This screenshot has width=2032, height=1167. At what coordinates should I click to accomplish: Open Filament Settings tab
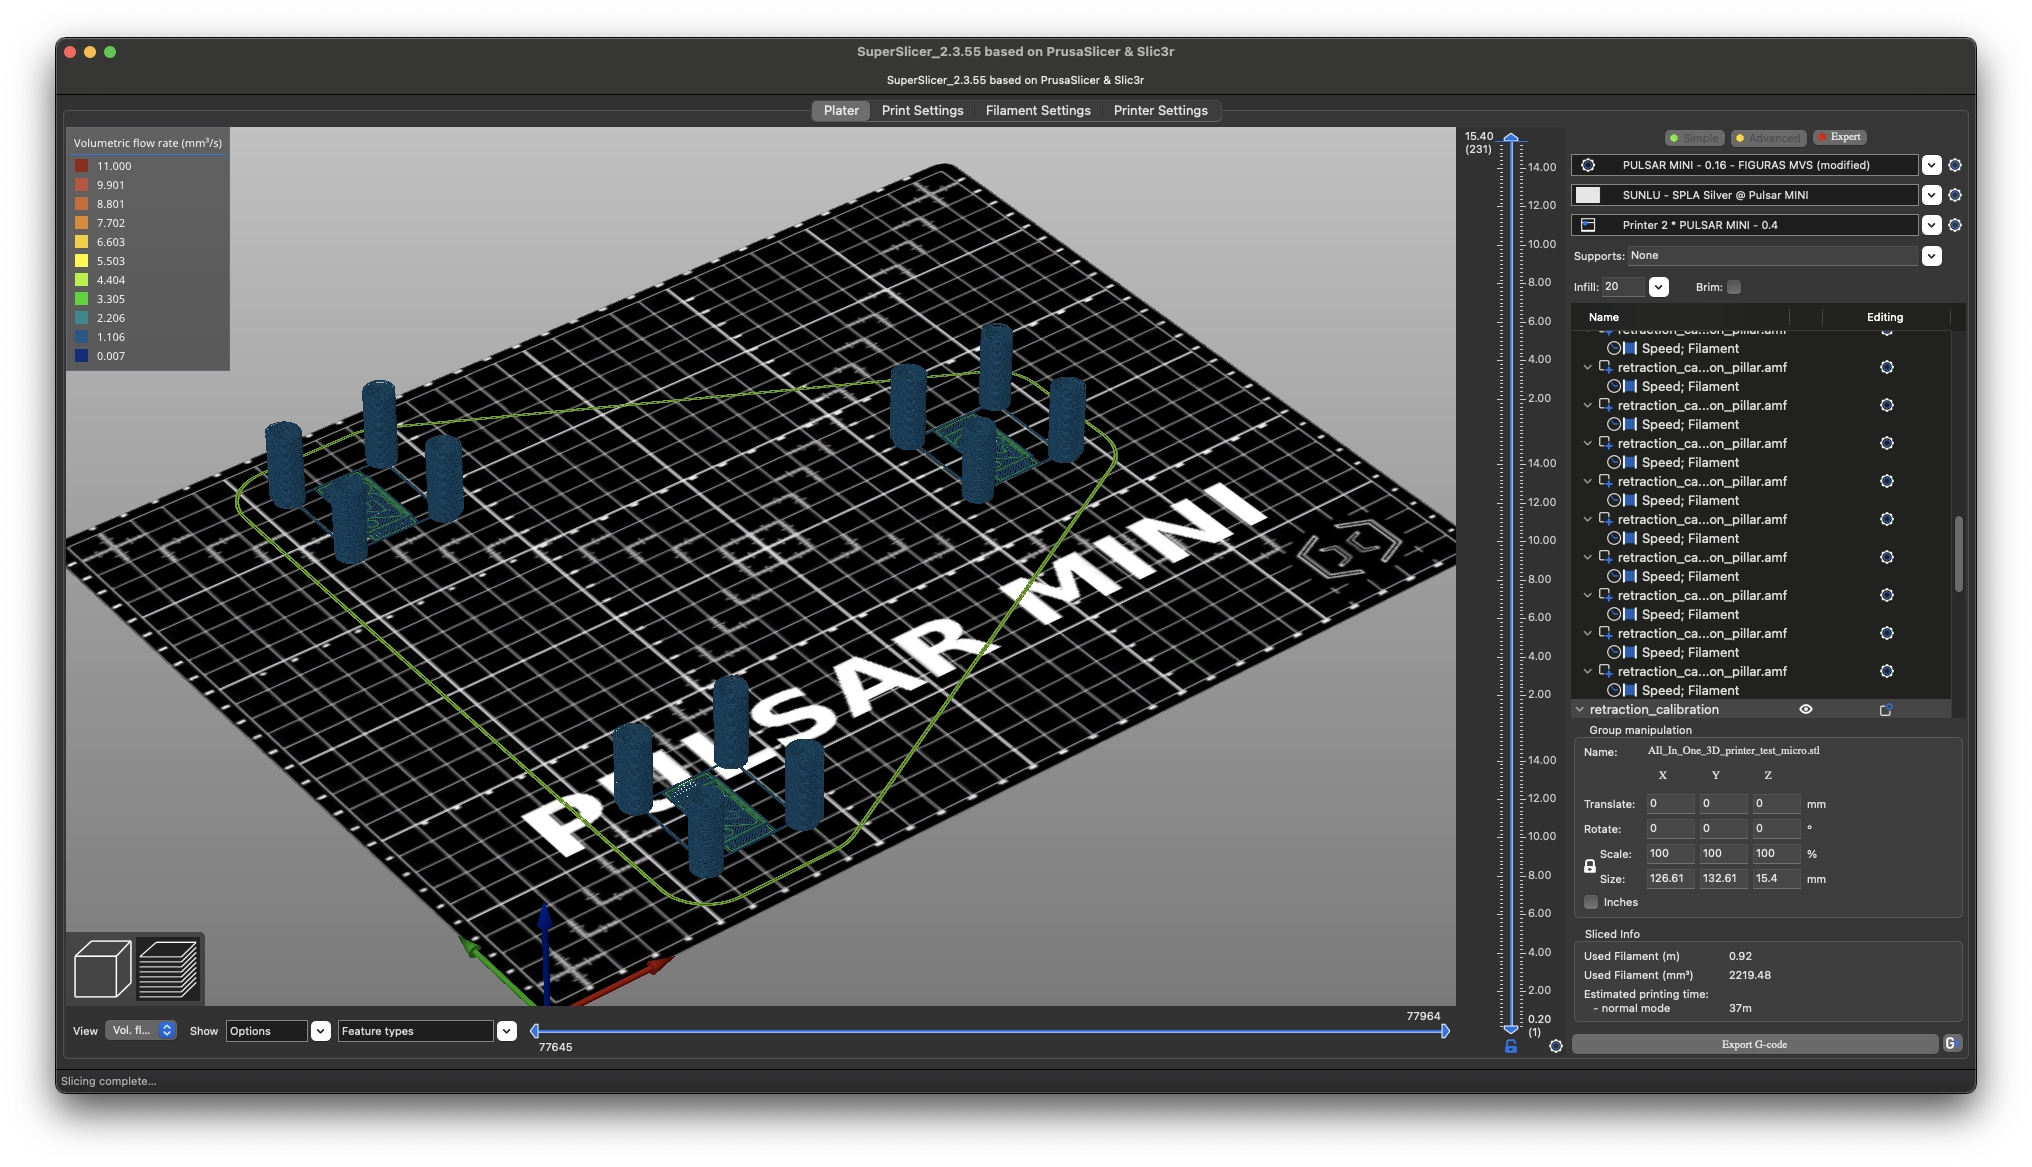point(1038,110)
